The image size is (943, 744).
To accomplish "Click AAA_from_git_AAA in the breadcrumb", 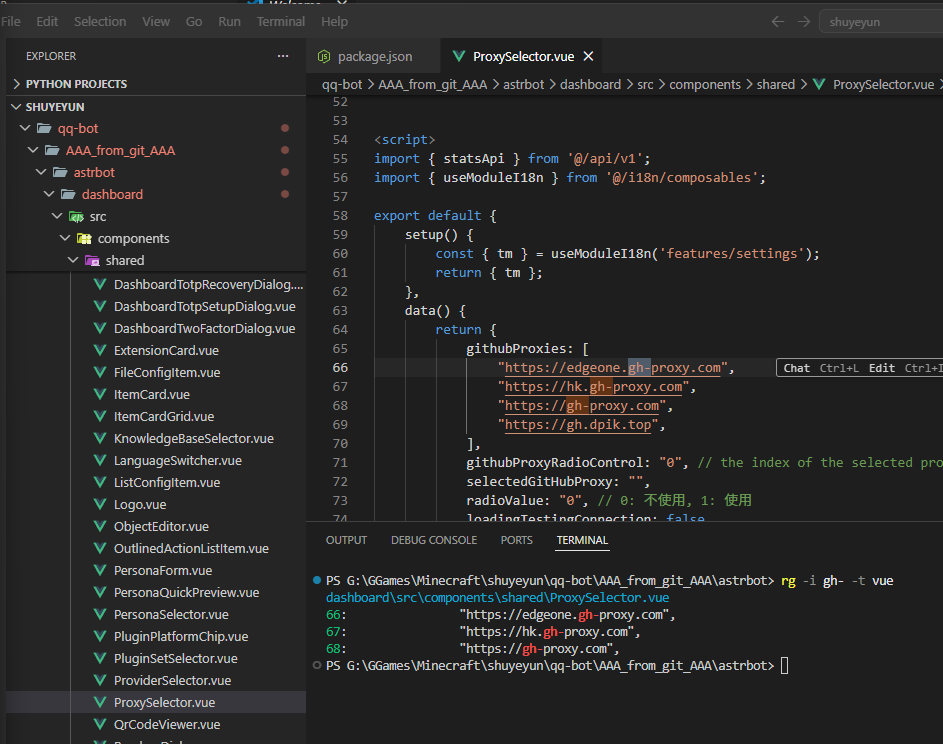I will (432, 85).
